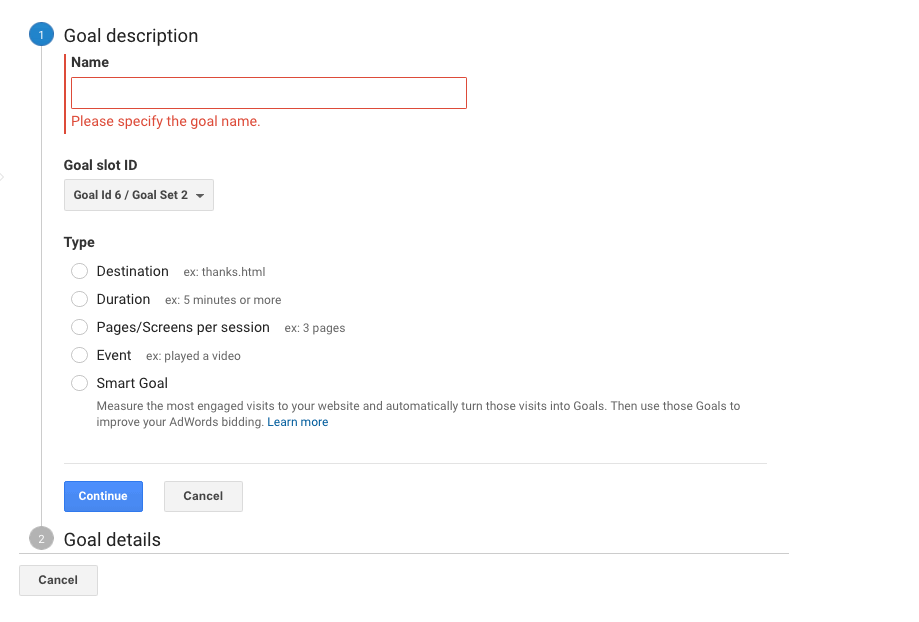919x622 pixels.
Task: Click the Goal details section heading
Action: (112, 539)
